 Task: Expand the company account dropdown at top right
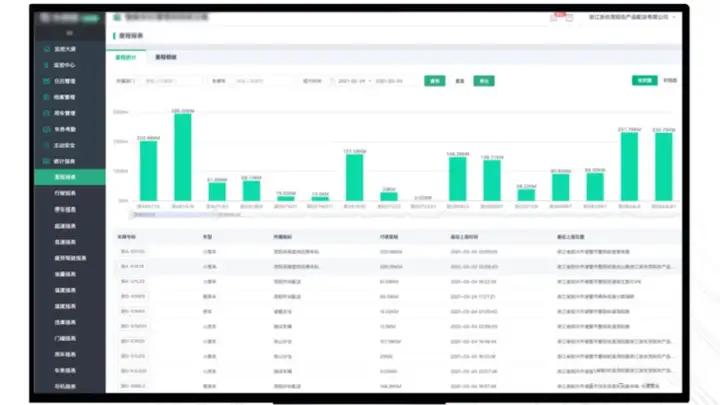tap(632, 17)
